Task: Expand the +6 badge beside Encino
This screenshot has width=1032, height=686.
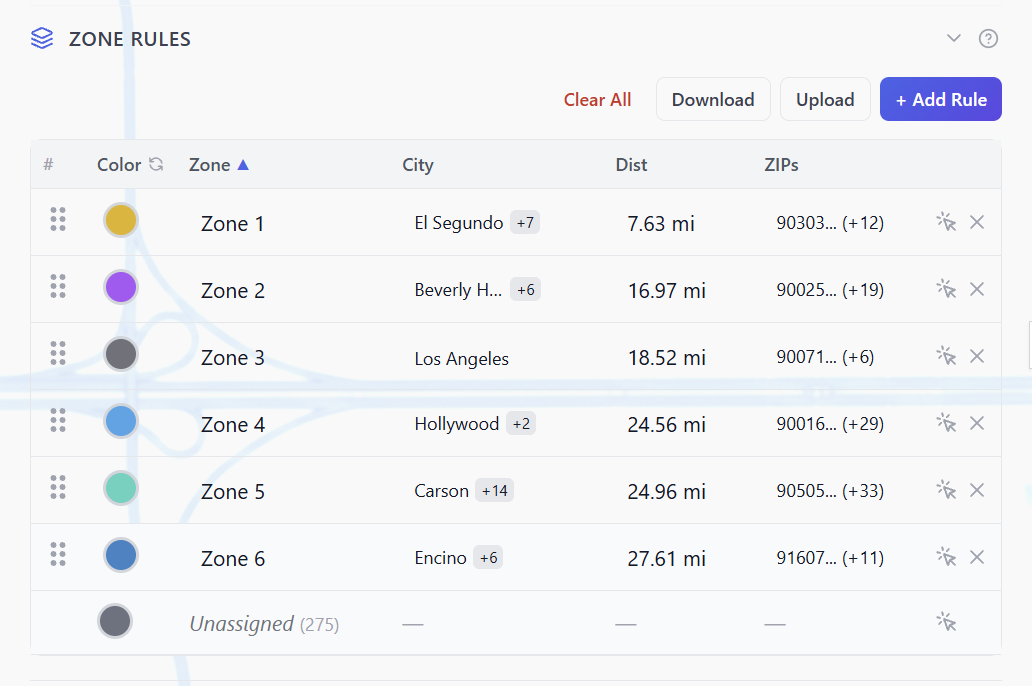Action: coord(488,558)
